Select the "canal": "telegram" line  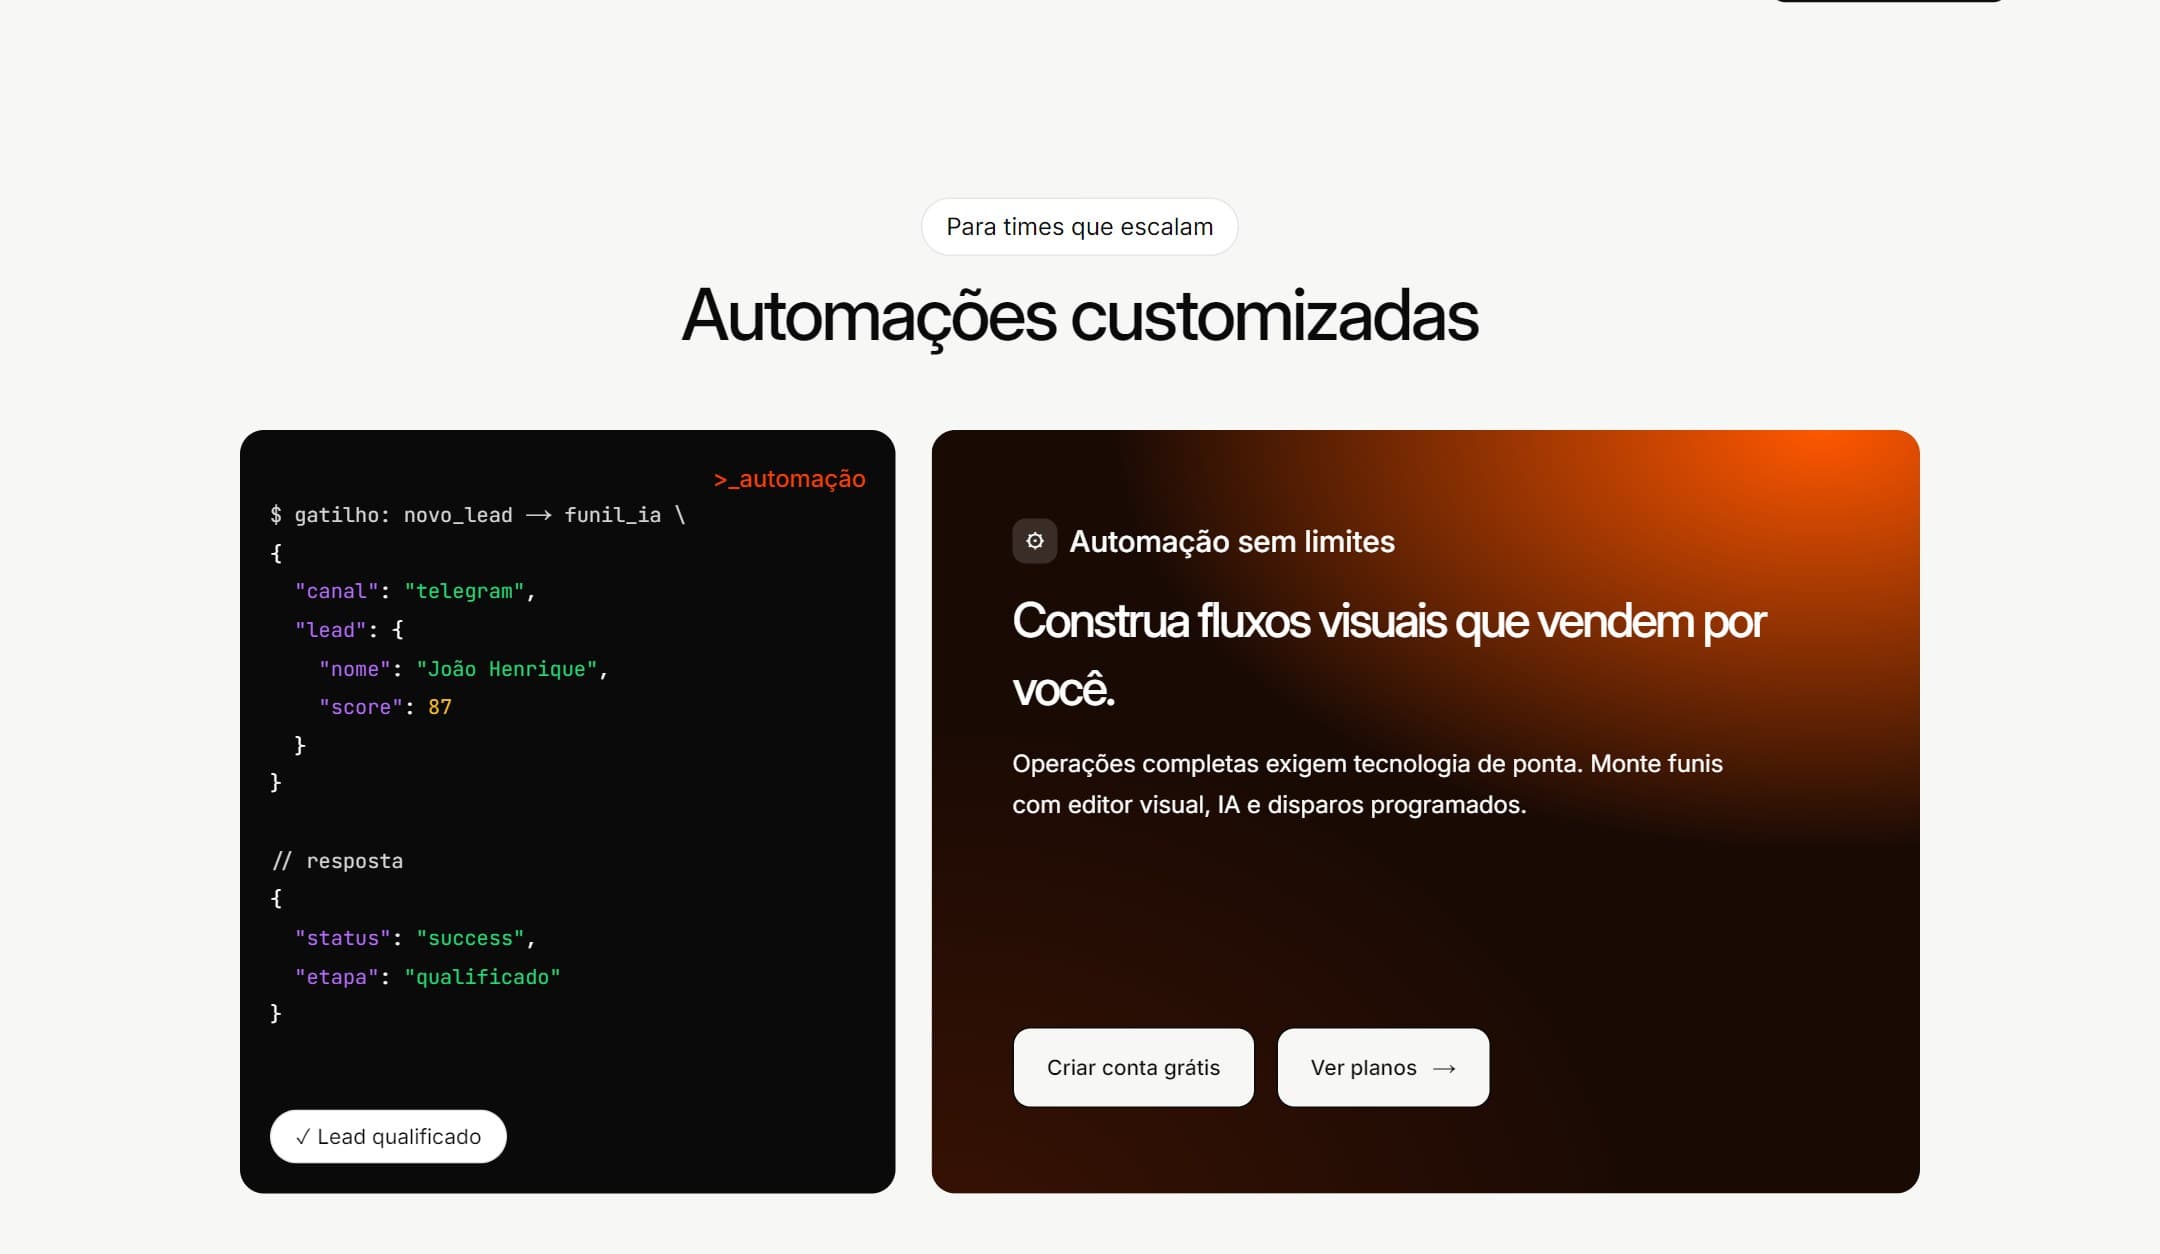(x=415, y=591)
